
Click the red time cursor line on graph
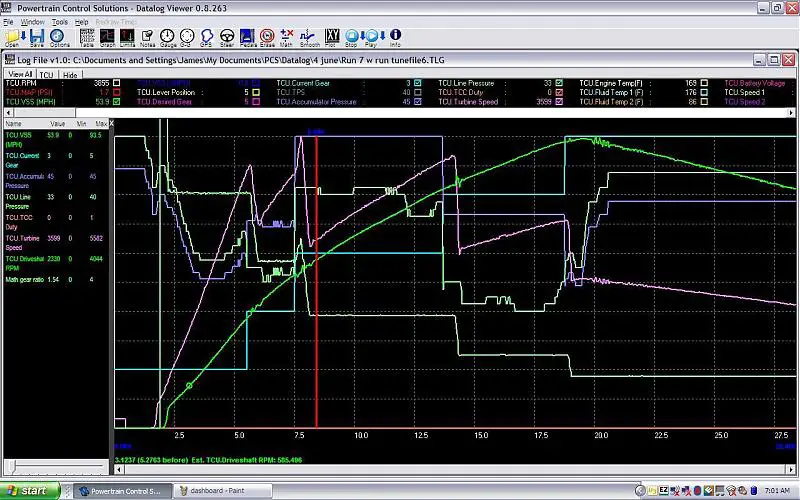coord(316,281)
